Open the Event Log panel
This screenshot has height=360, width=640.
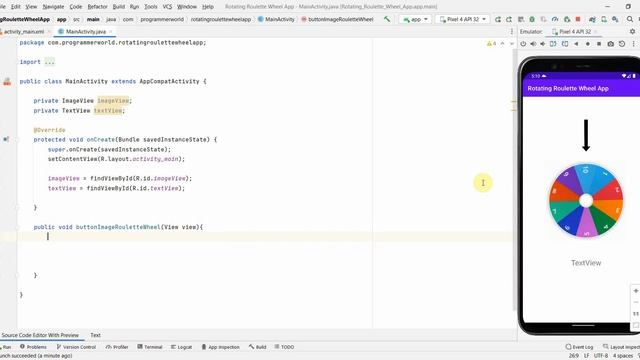click(x=579, y=347)
